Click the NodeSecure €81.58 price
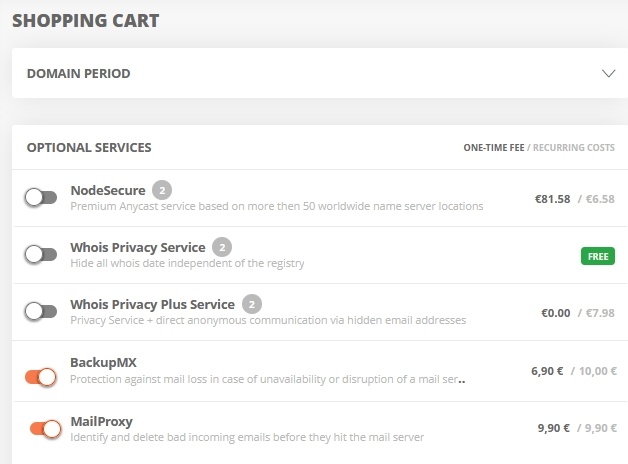Viewport: 628px width, 464px height. tap(552, 199)
